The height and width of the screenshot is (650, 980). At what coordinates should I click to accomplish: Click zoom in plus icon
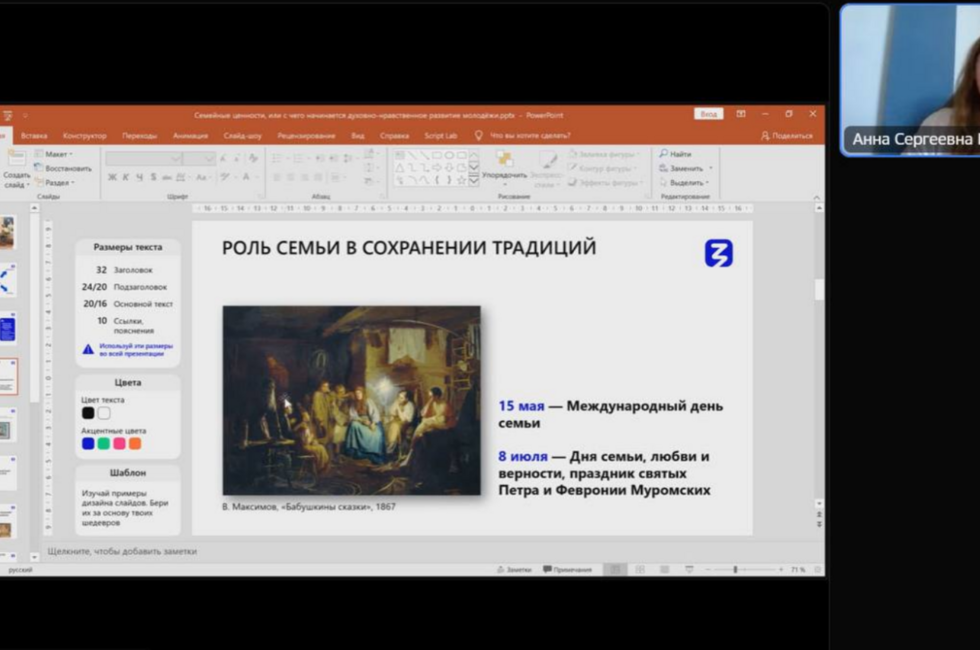[x=781, y=569]
